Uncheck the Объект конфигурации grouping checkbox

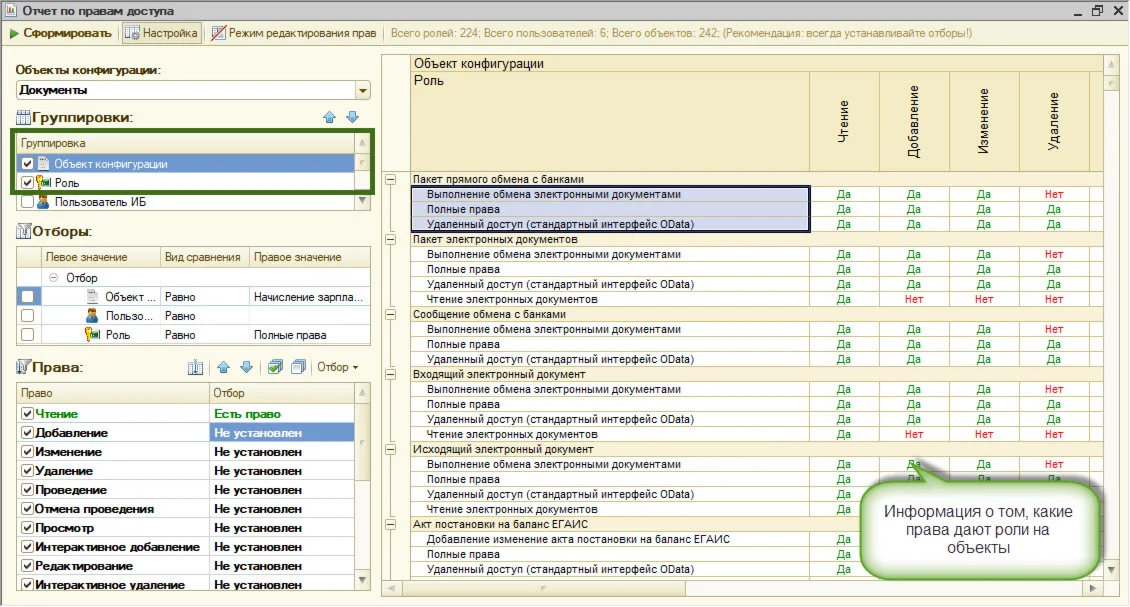coord(28,164)
